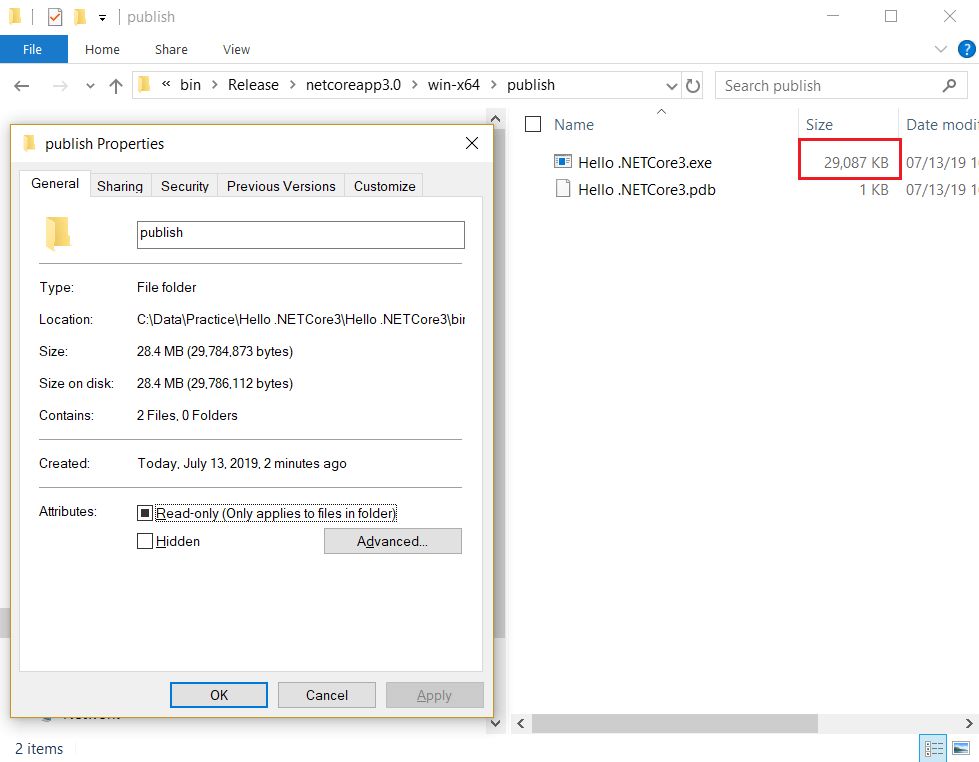Select the Hello .NETCore3.exe file
This screenshot has height=762, width=979.
(644, 162)
